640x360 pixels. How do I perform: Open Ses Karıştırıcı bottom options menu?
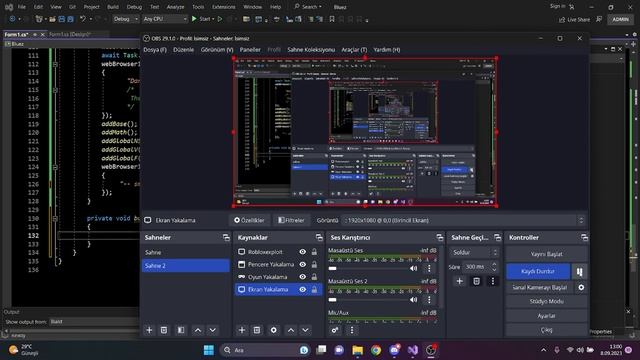pyautogui.click(x=352, y=330)
